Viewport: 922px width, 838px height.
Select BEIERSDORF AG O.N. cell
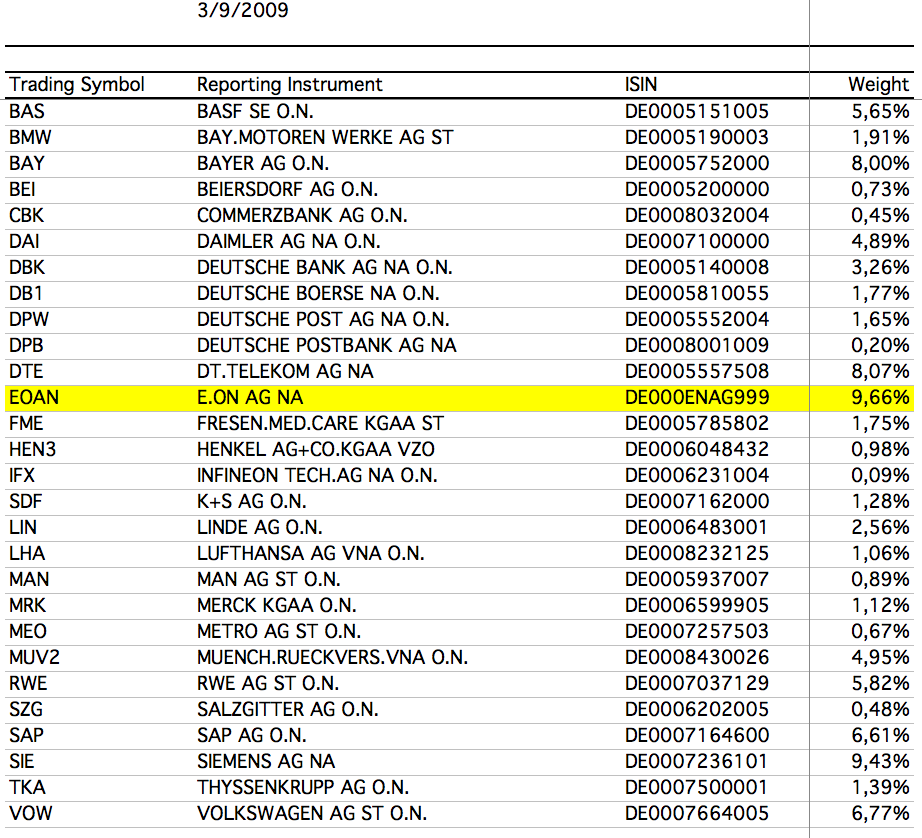[x=288, y=189]
